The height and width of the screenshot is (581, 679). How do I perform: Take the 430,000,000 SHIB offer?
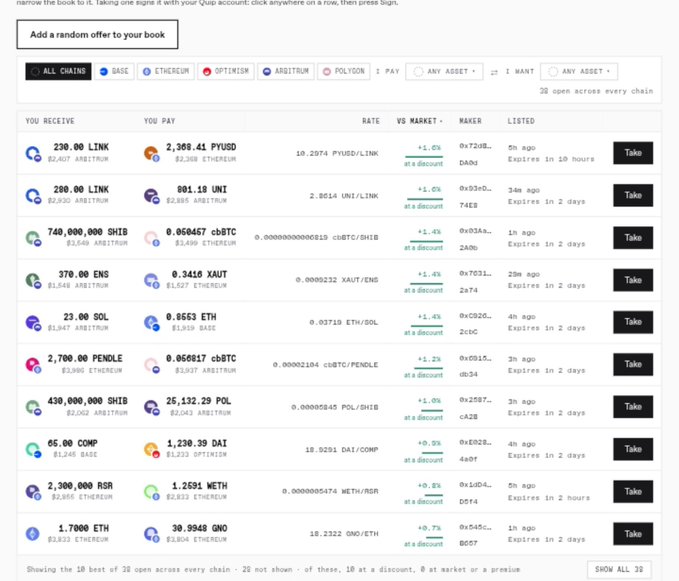coord(633,407)
